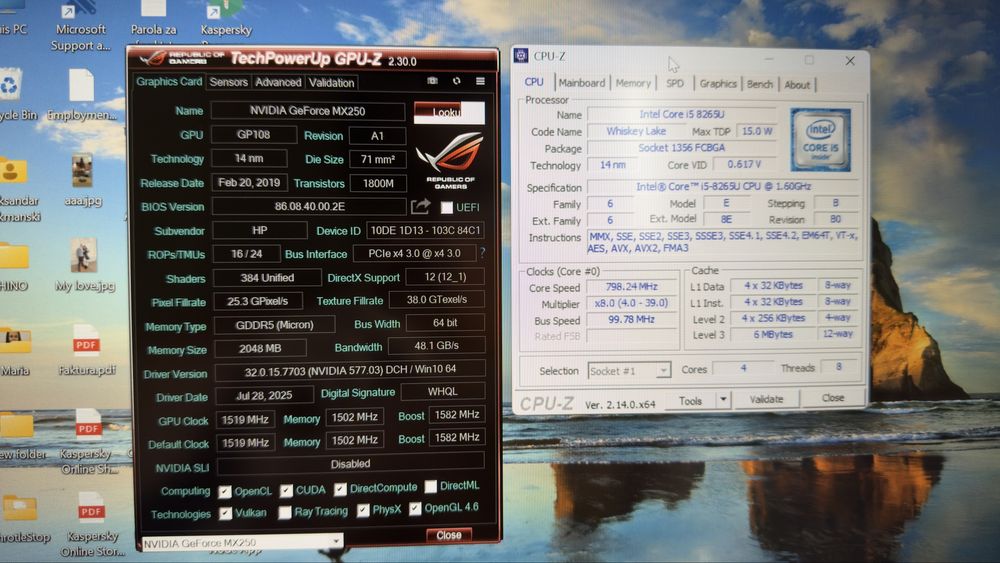Open the Parola za desktop file
The height and width of the screenshot is (563, 1000).
point(154,19)
